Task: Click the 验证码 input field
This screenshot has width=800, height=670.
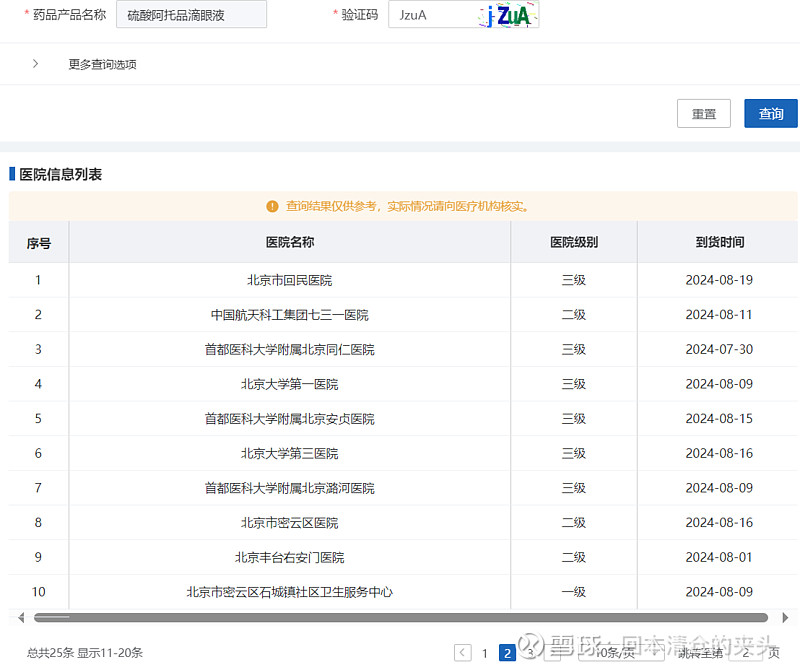Action: [x=430, y=15]
